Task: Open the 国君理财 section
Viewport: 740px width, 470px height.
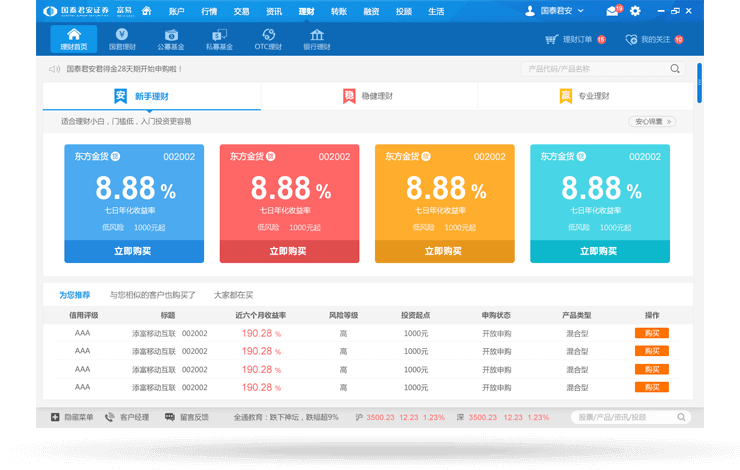Action: (122, 39)
